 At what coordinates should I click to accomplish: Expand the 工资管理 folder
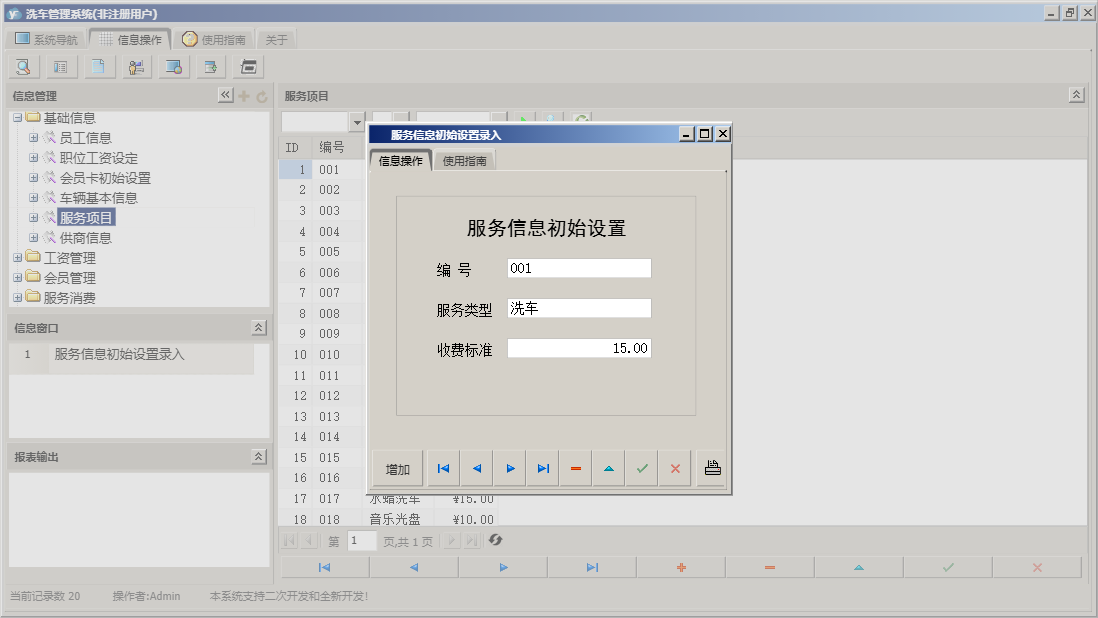click(x=18, y=258)
